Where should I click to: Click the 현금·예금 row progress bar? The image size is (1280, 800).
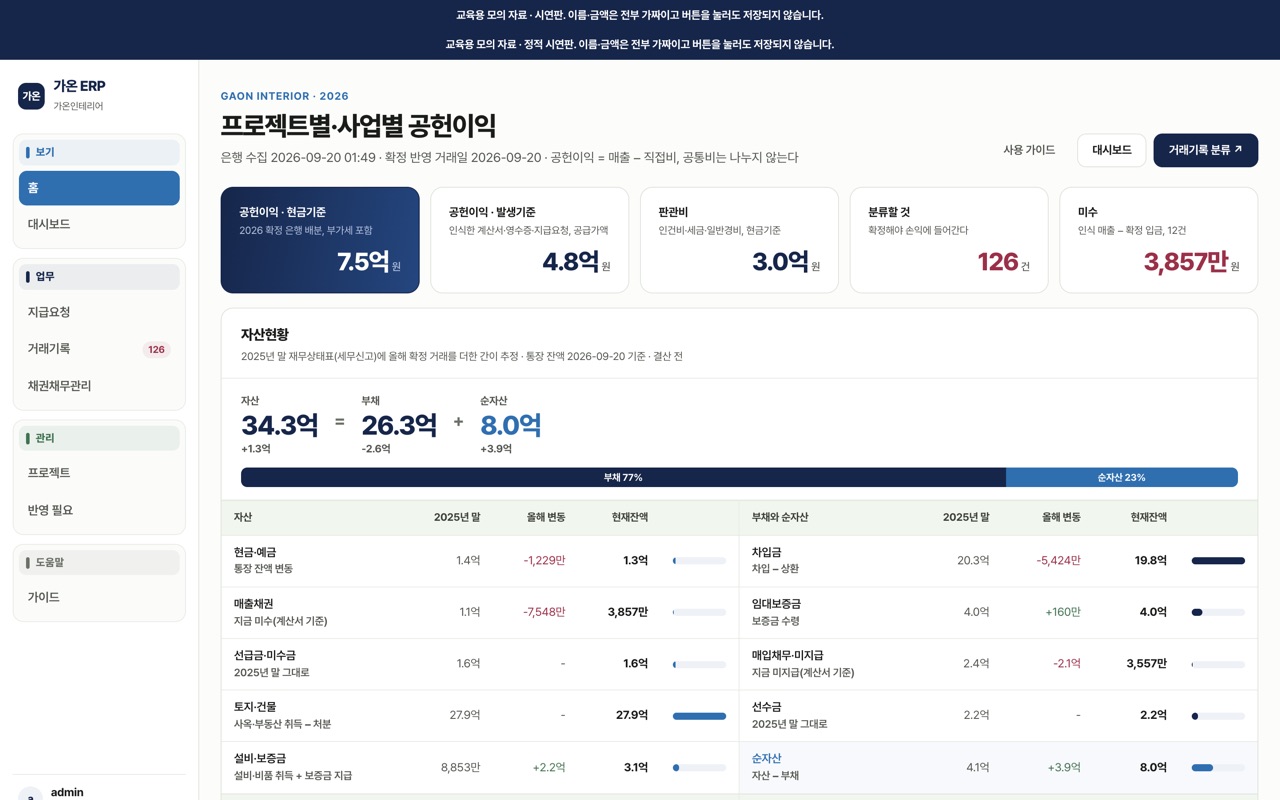click(699, 561)
